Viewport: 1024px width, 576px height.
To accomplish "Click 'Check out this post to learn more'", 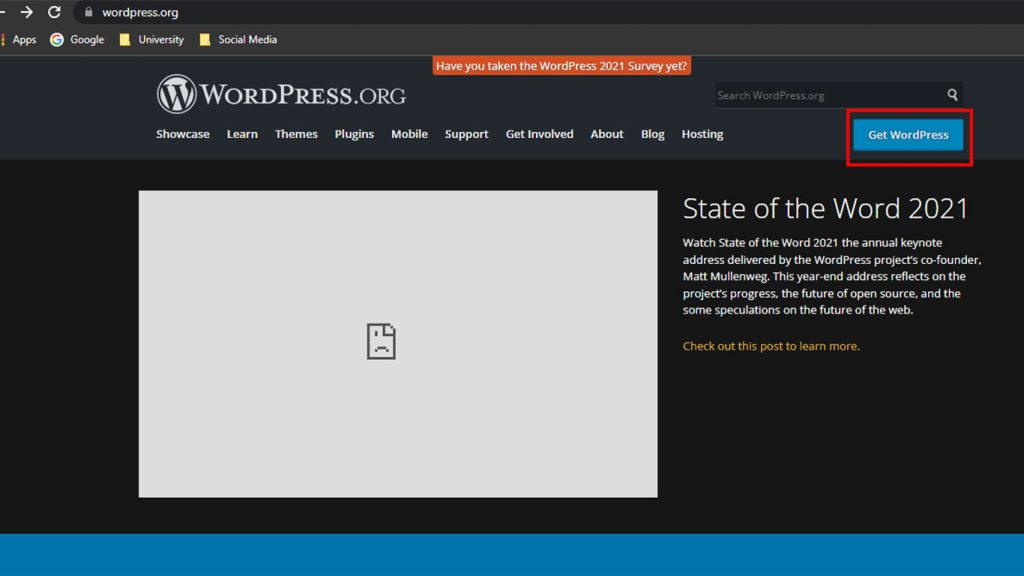I will pos(771,346).
